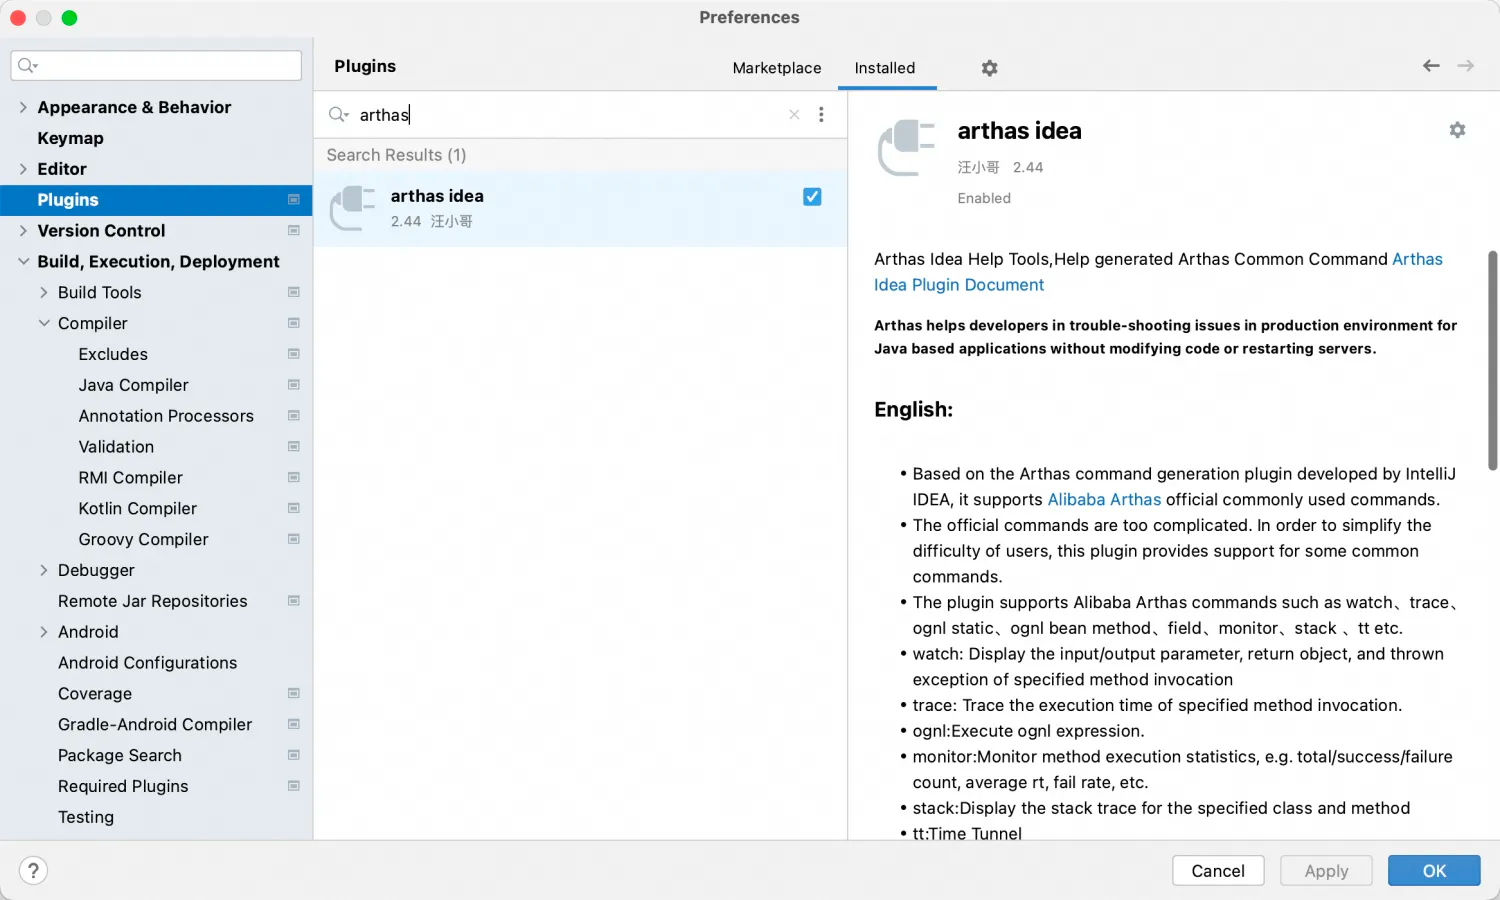Image resolution: width=1500 pixels, height=900 pixels.
Task: Click the 'Search Results (1)' header
Action: (x=396, y=155)
